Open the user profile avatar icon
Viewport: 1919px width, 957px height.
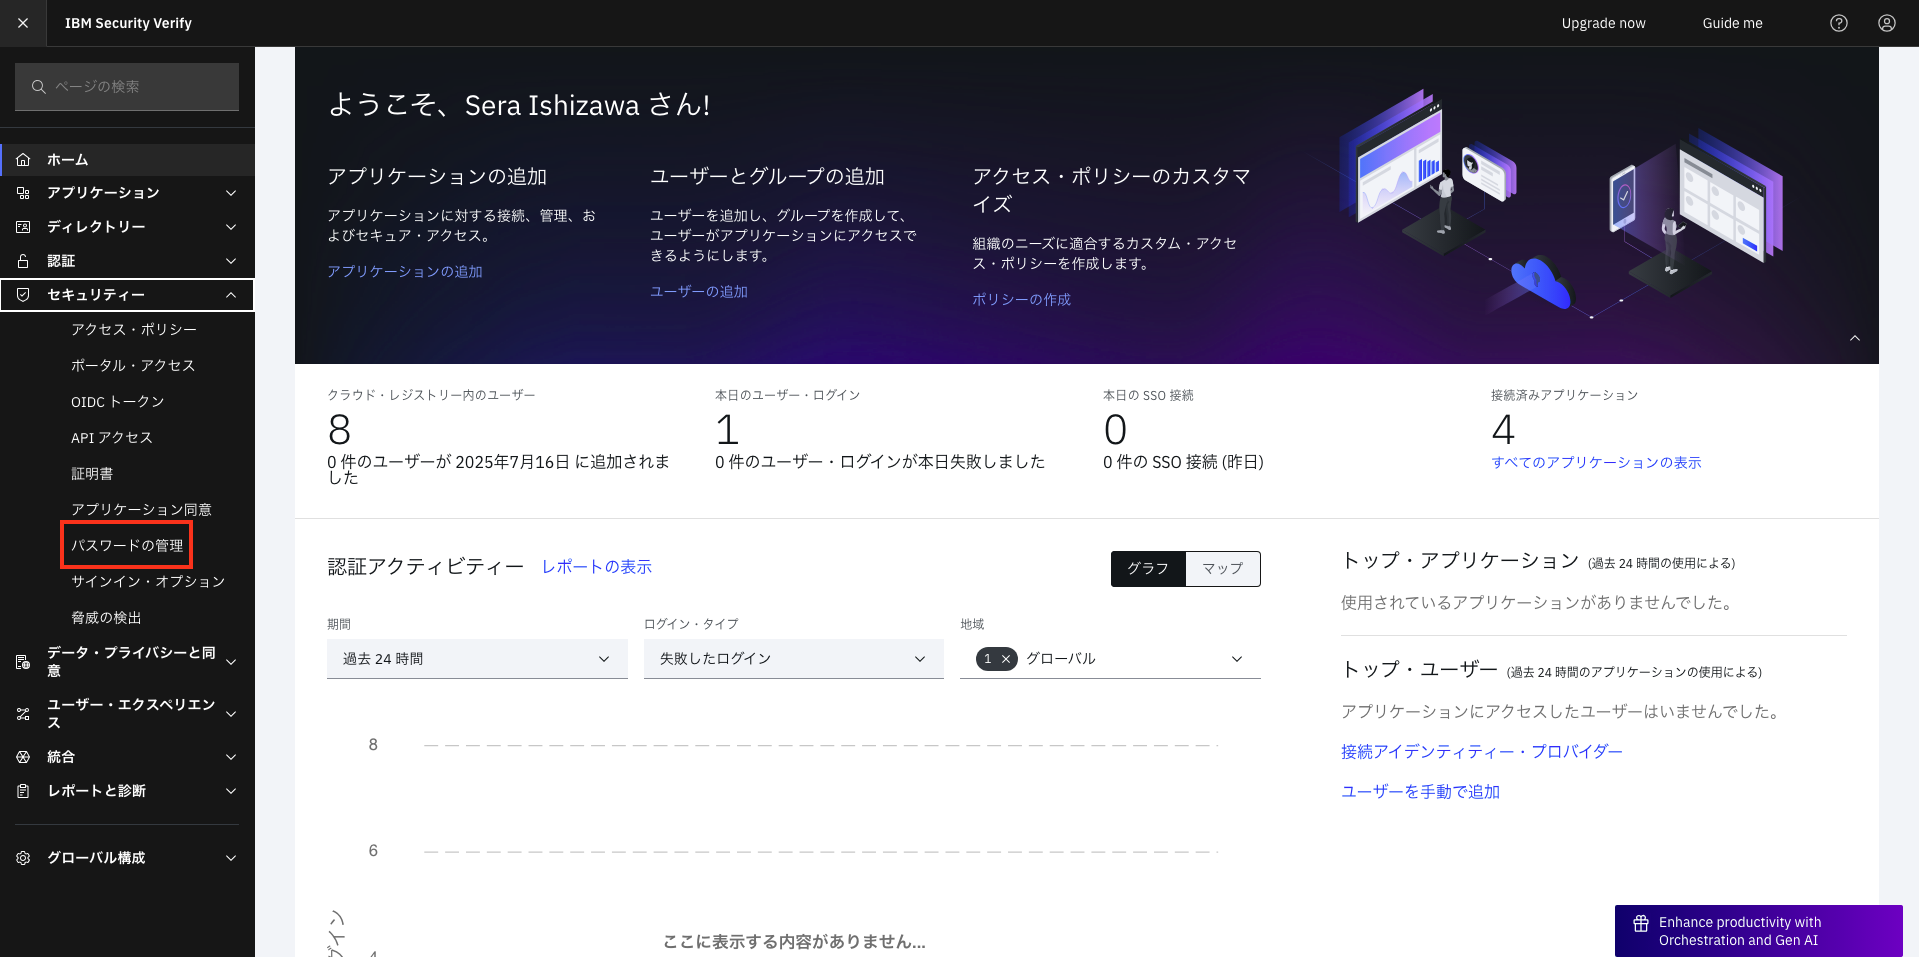pyautogui.click(x=1887, y=23)
